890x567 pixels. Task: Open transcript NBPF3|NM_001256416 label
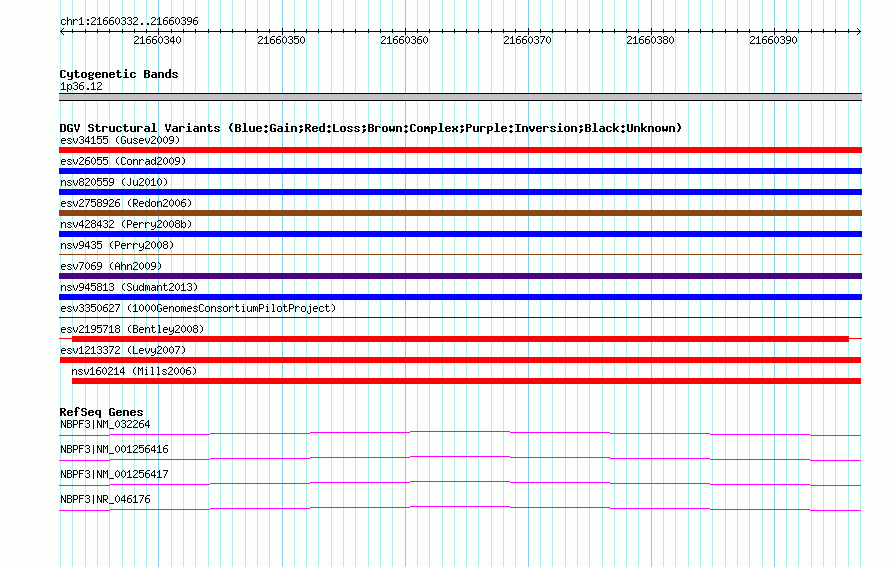point(114,450)
